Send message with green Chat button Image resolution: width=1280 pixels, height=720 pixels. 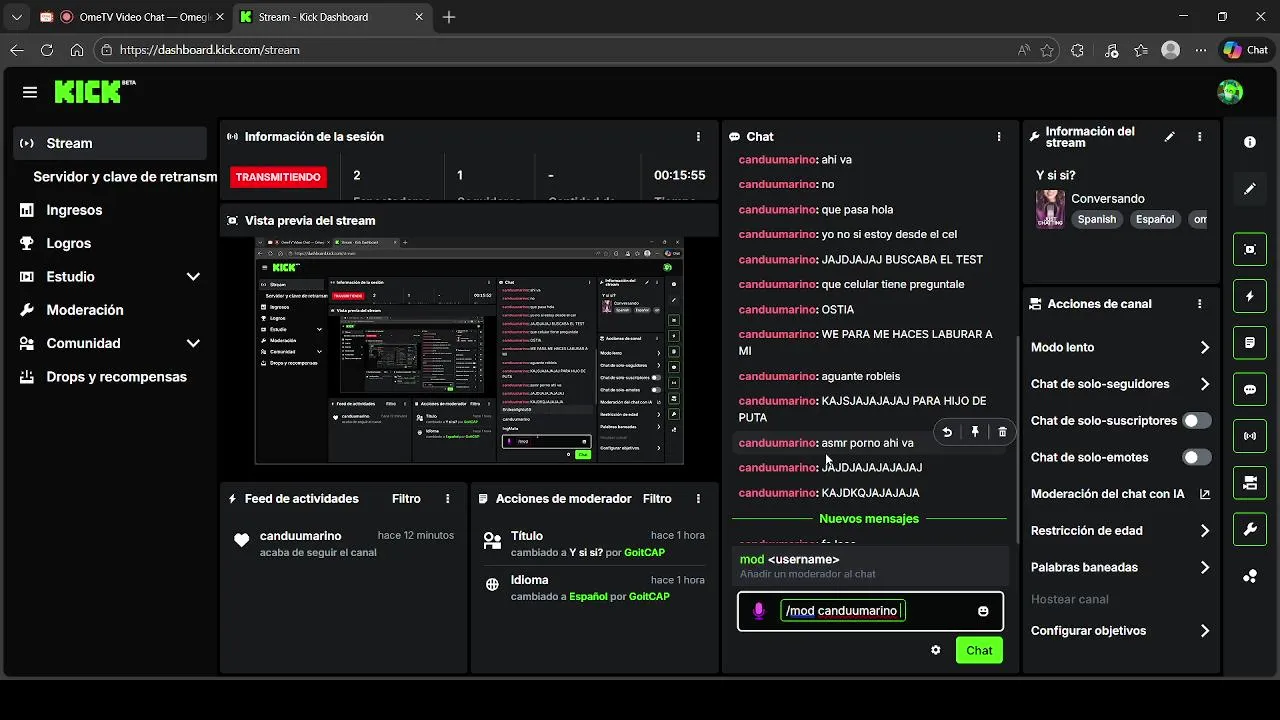[979, 650]
